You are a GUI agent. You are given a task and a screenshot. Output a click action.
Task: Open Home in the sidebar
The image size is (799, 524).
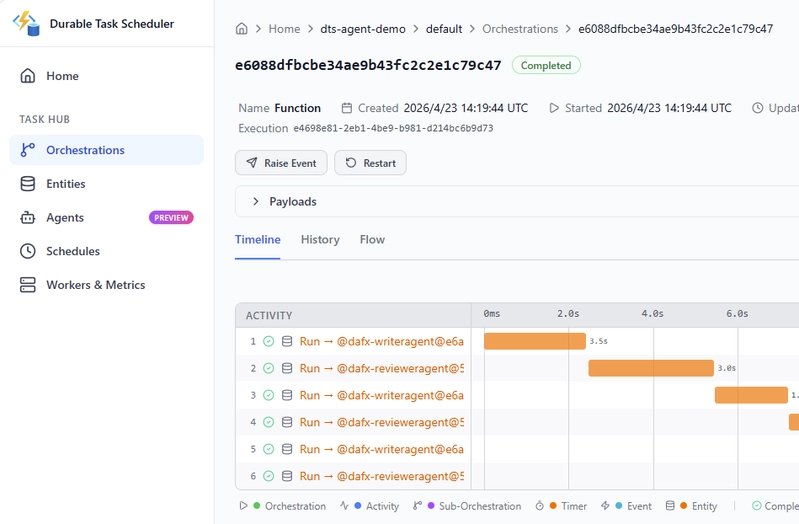point(106,75)
